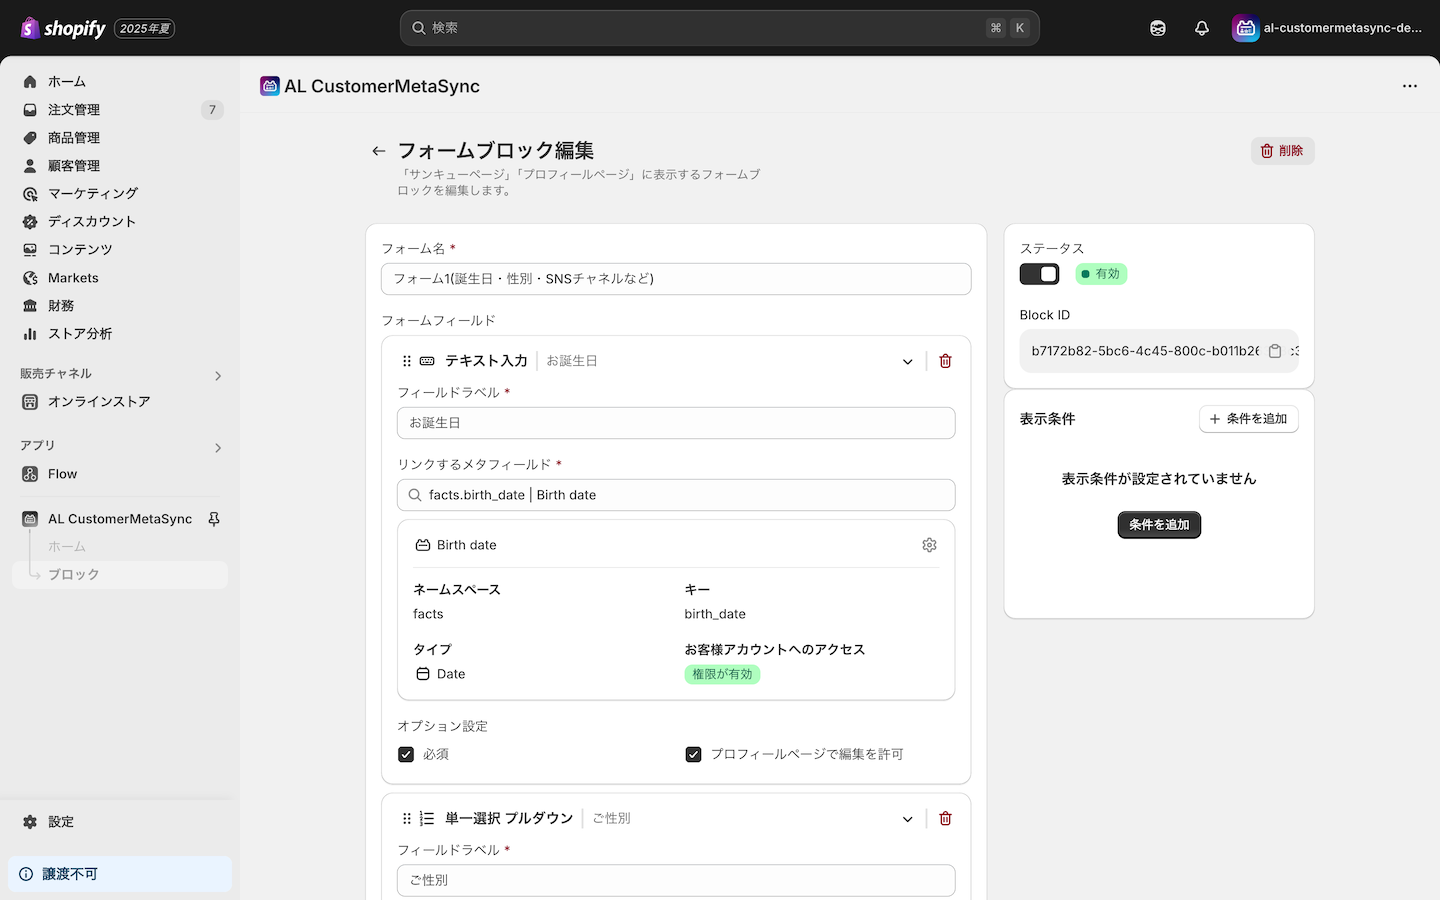Click the 有効 status badge
Viewport: 1440px width, 900px height.
1101,274
